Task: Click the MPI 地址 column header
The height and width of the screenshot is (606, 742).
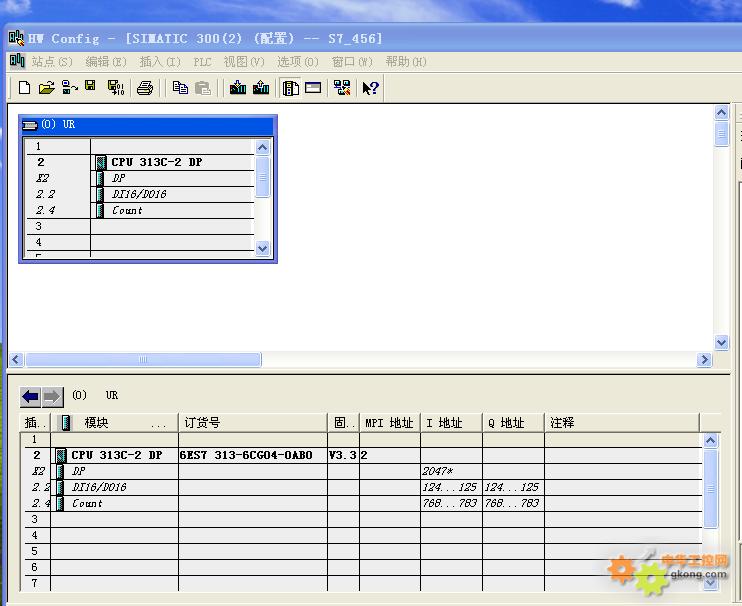Action: pyautogui.click(x=389, y=422)
